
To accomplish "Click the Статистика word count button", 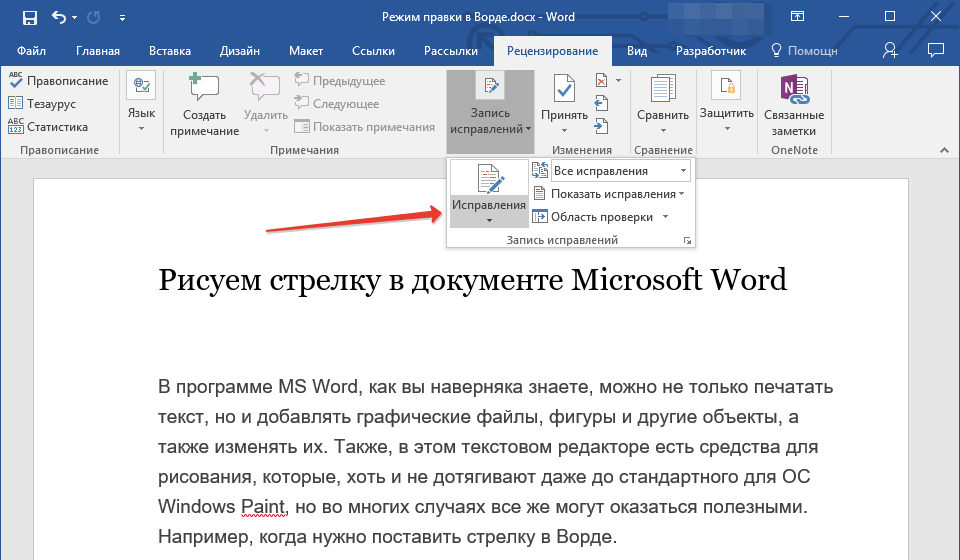I will tap(57, 127).
